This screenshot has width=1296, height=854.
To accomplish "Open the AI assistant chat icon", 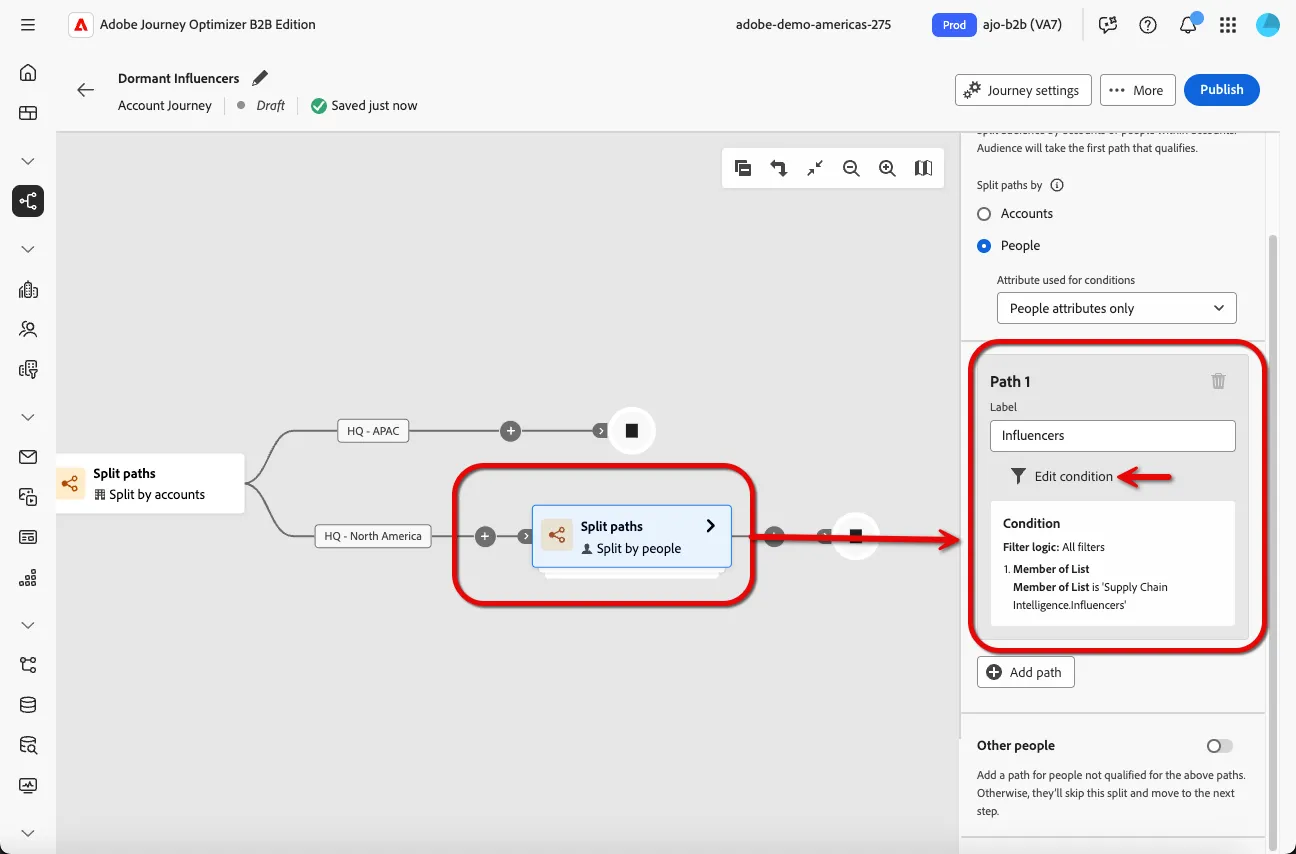I will coord(1108,25).
